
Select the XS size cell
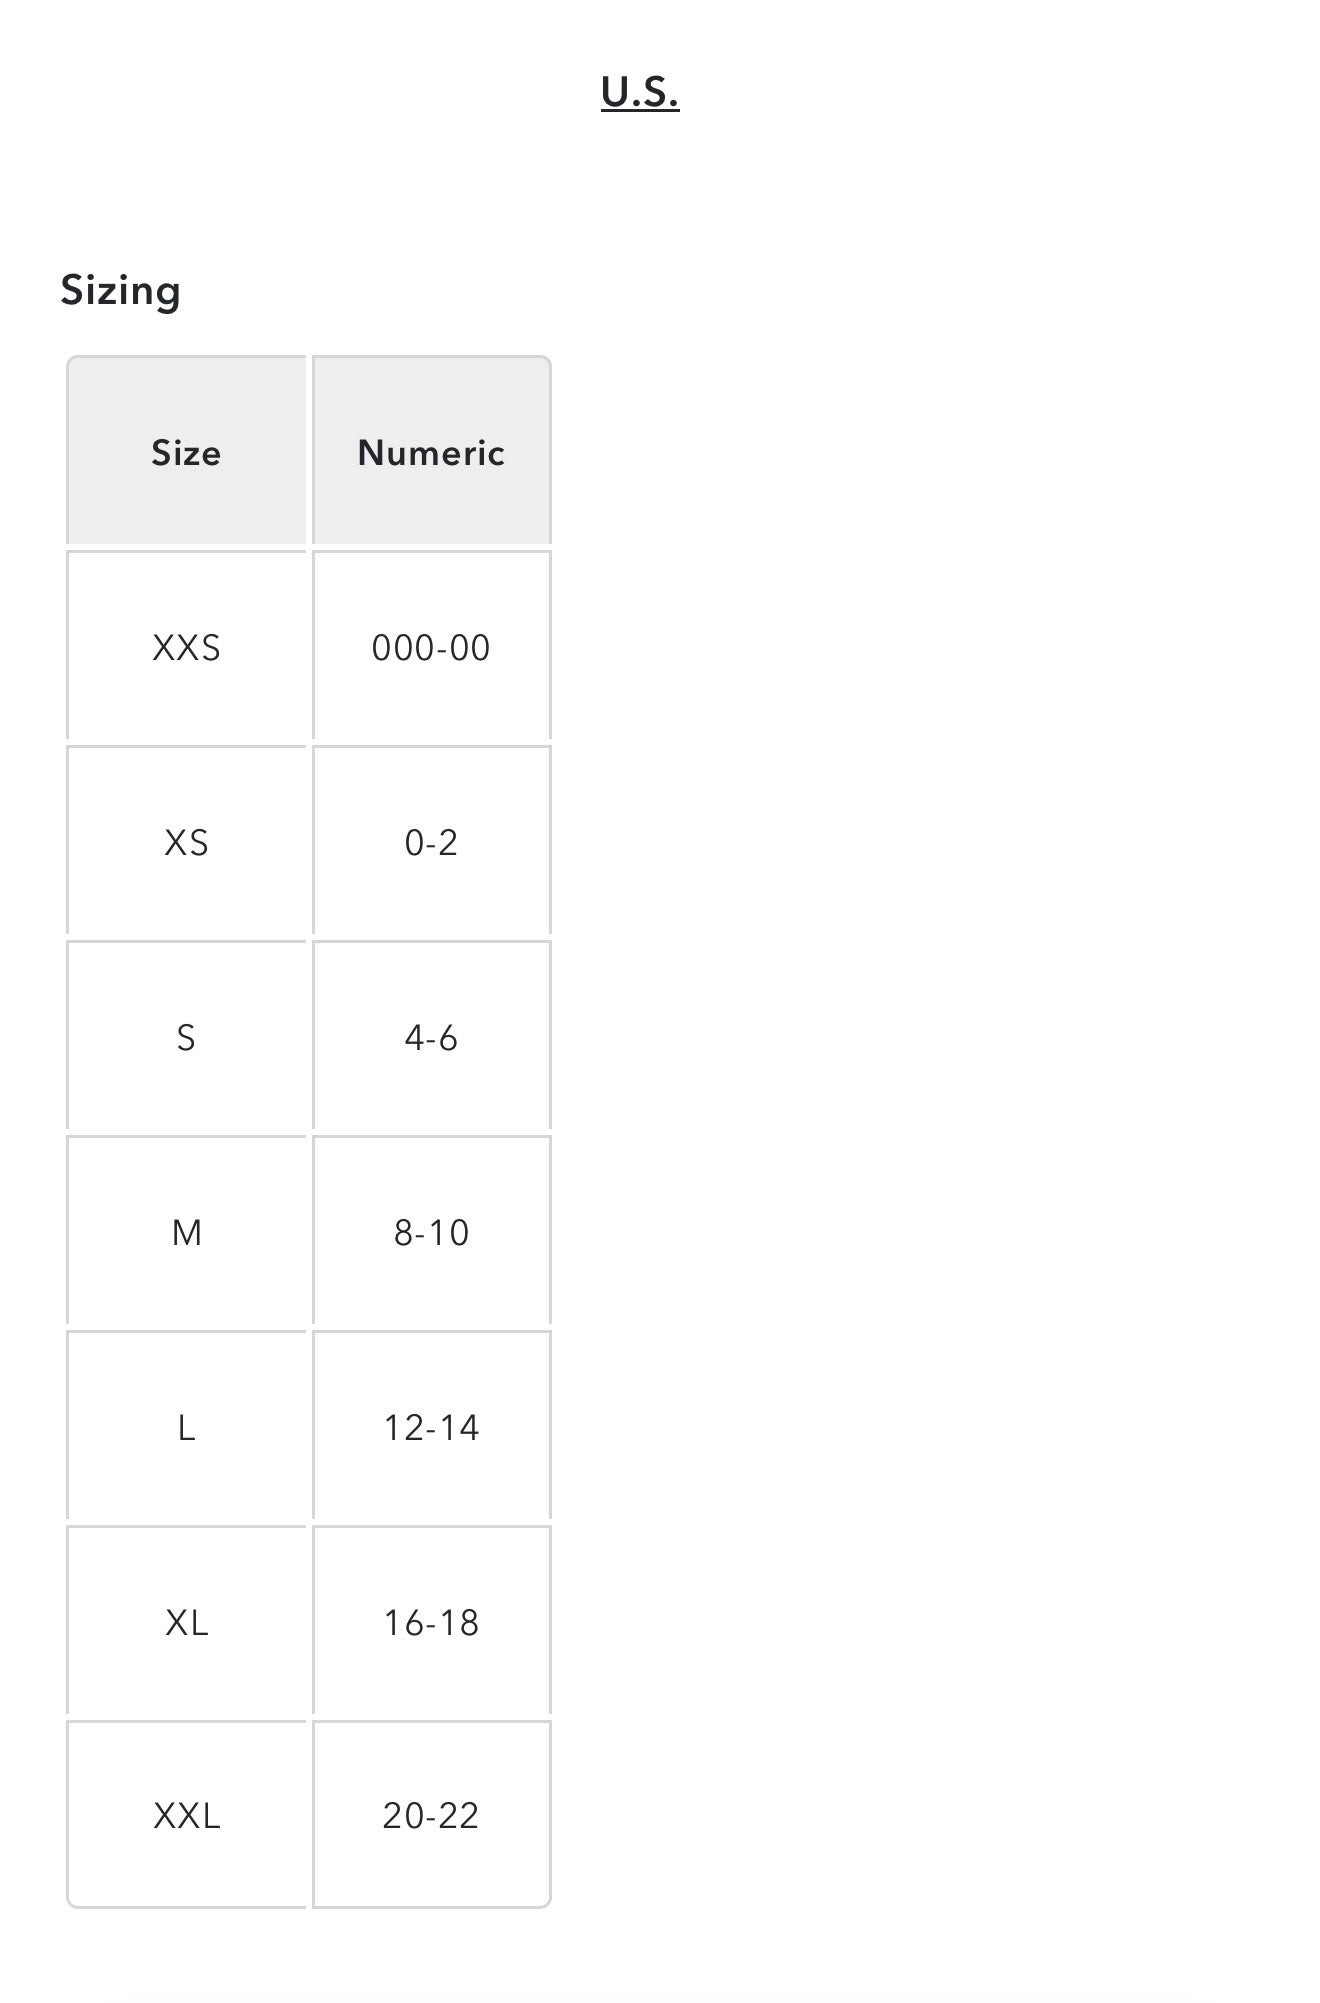[186, 841]
